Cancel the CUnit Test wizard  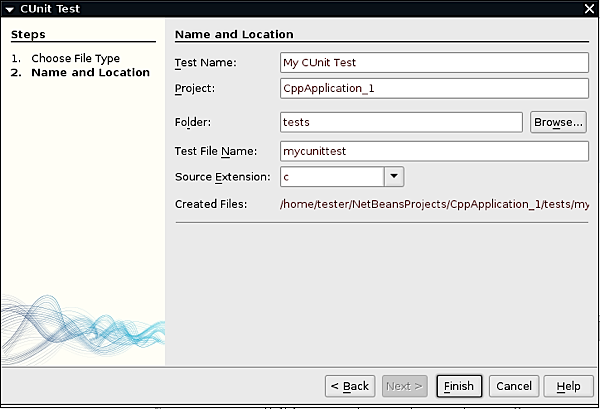[x=513, y=386]
